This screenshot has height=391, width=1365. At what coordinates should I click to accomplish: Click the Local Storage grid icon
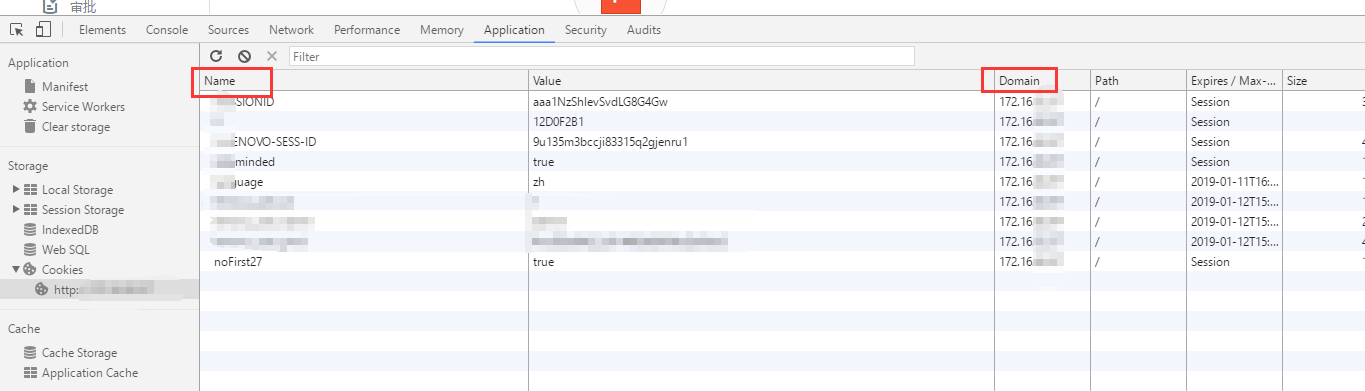(30, 190)
